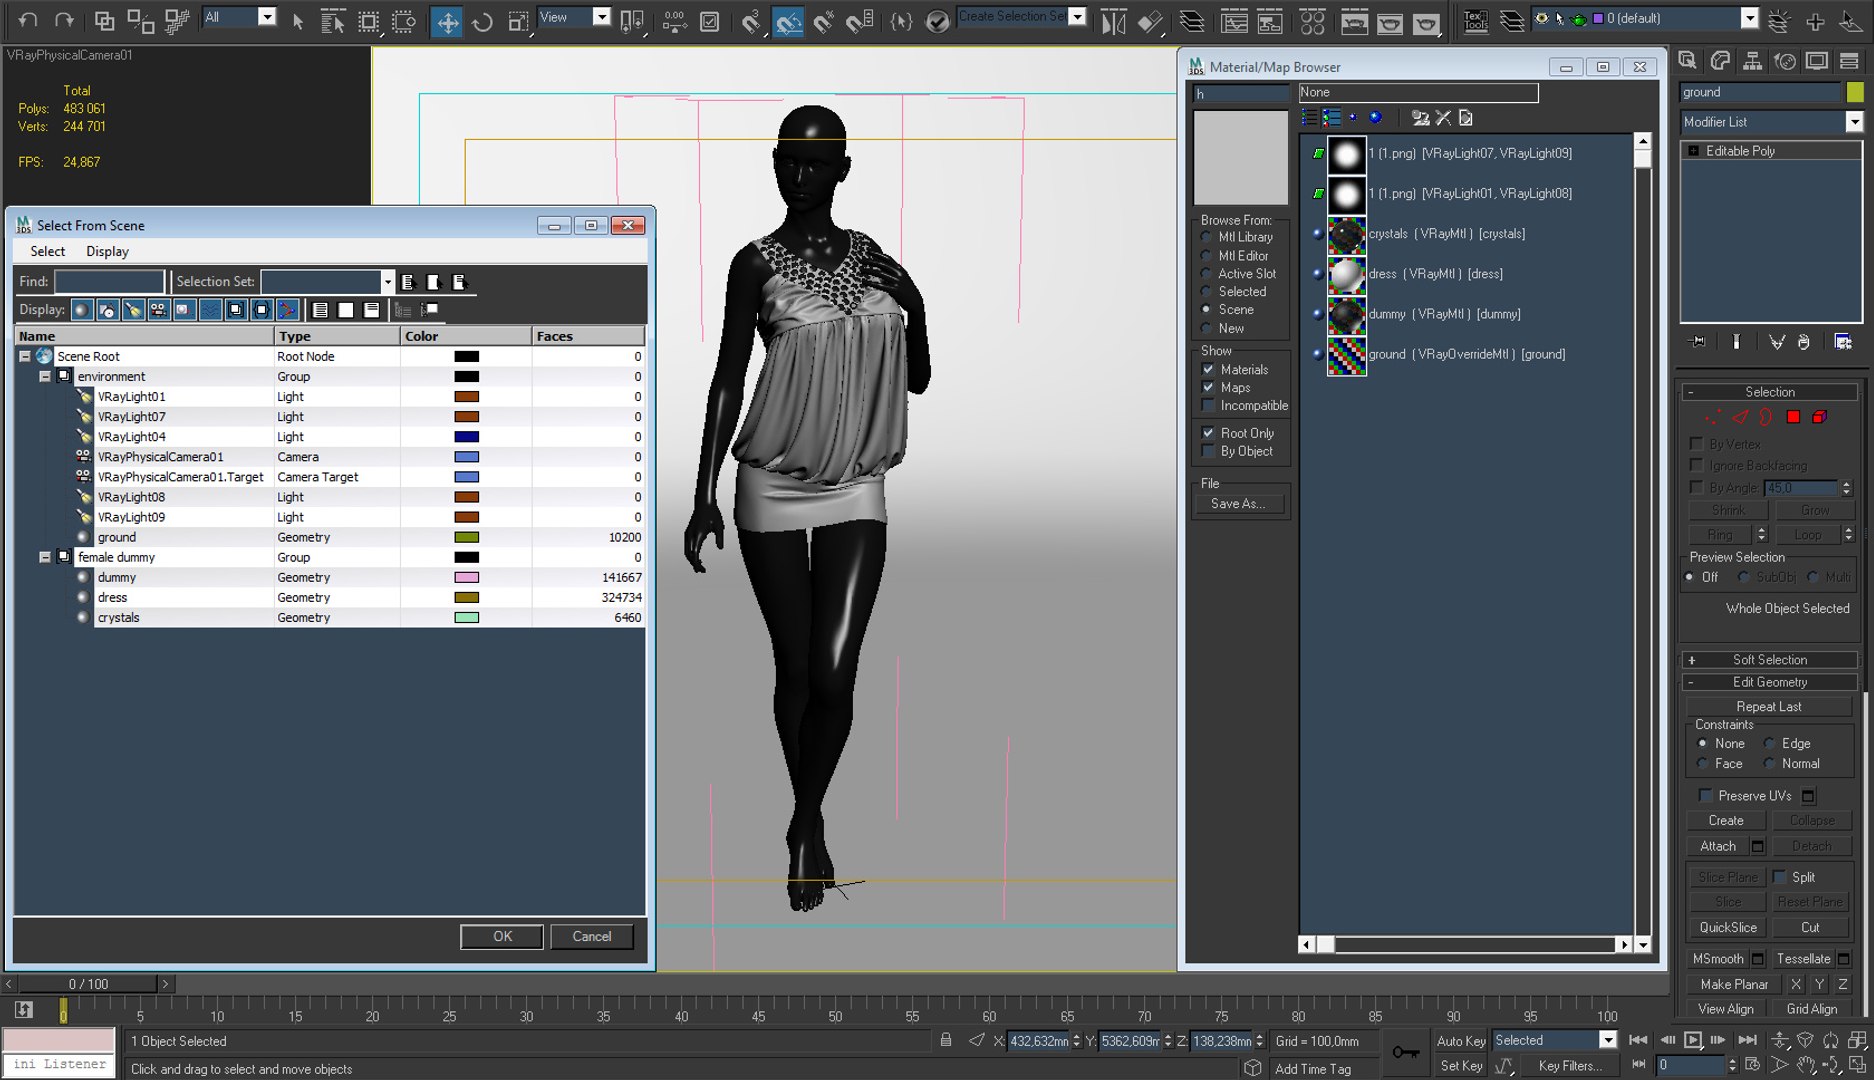Click the dress row color swatch
This screenshot has width=1874, height=1080.
pyautogui.click(x=466, y=597)
